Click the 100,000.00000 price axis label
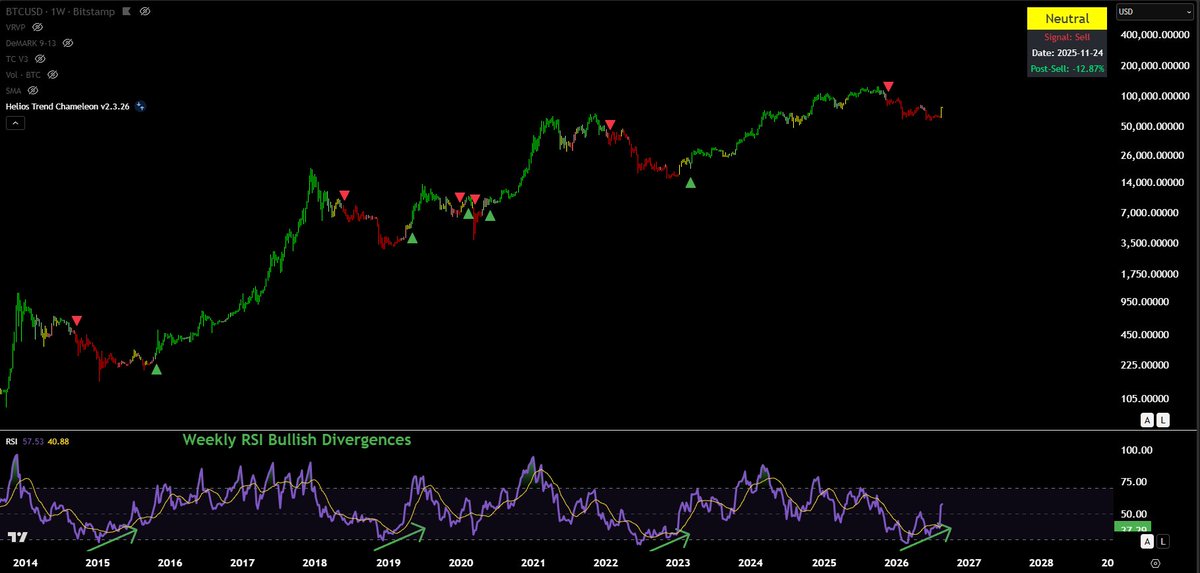The height and width of the screenshot is (573, 1200). [1154, 96]
